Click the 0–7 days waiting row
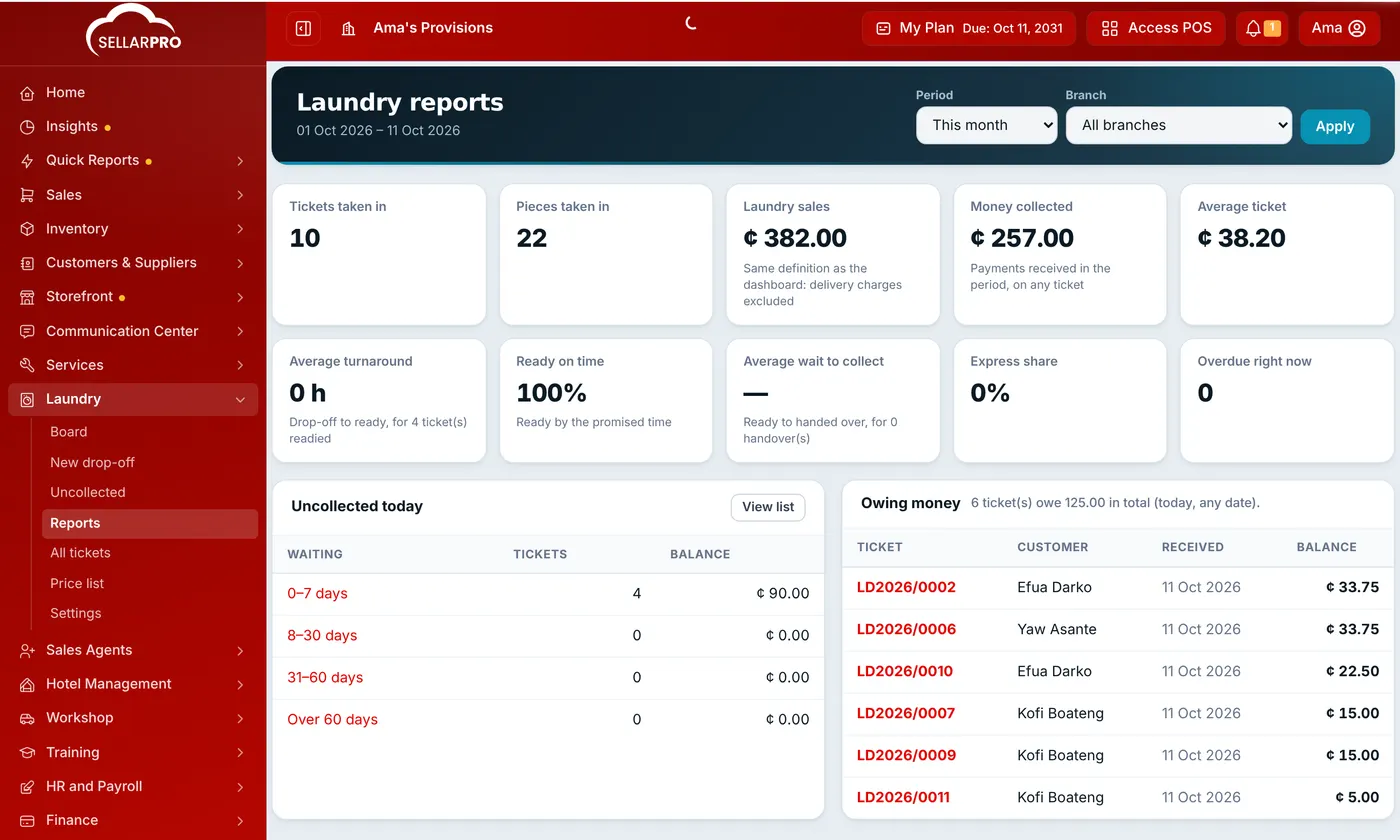Screen dimensions: 1400x840 (x=548, y=594)
